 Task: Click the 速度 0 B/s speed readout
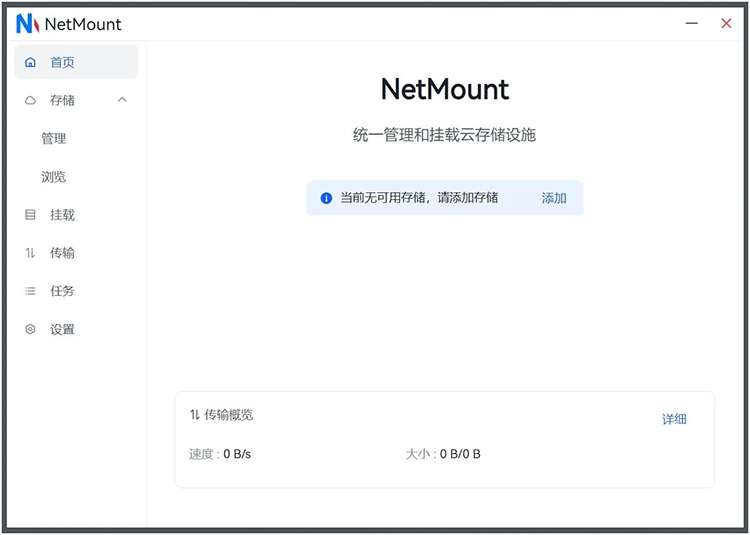(220, 454)
